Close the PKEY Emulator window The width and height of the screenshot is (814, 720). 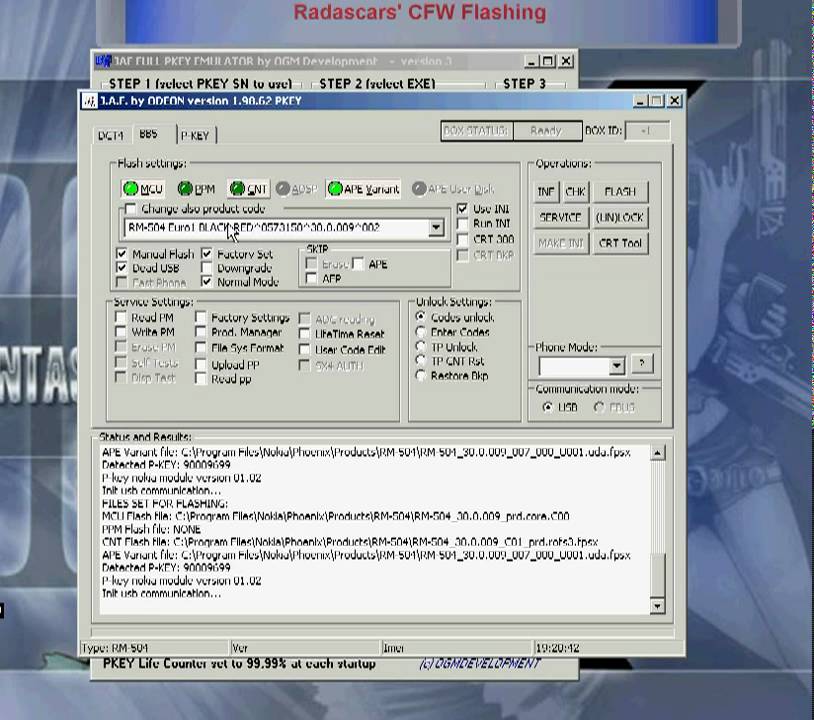point(566,61)
